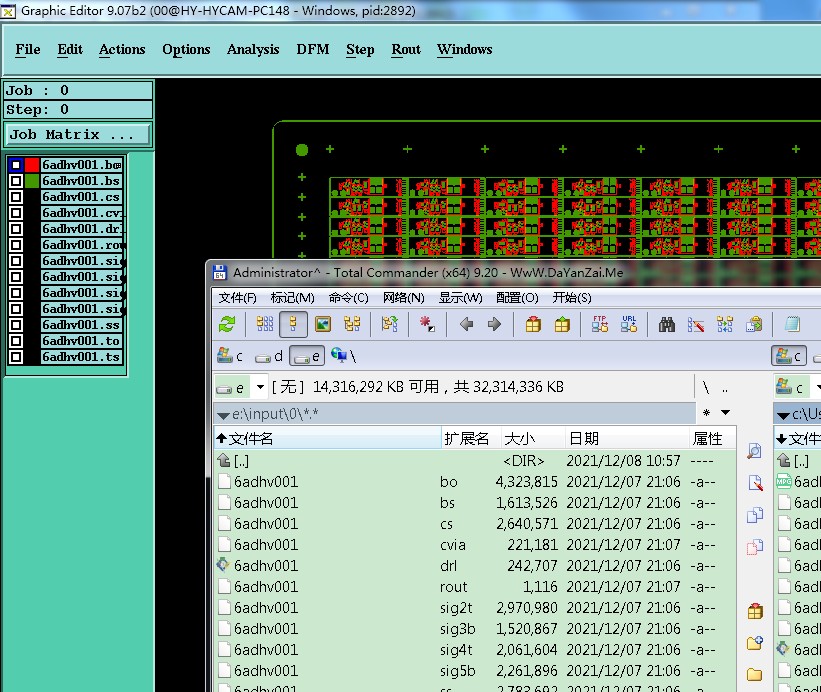The image size is (821, 692).
Task: Open the 配置(O) menu
Action: pyautogui.click(x=517, y=298)
